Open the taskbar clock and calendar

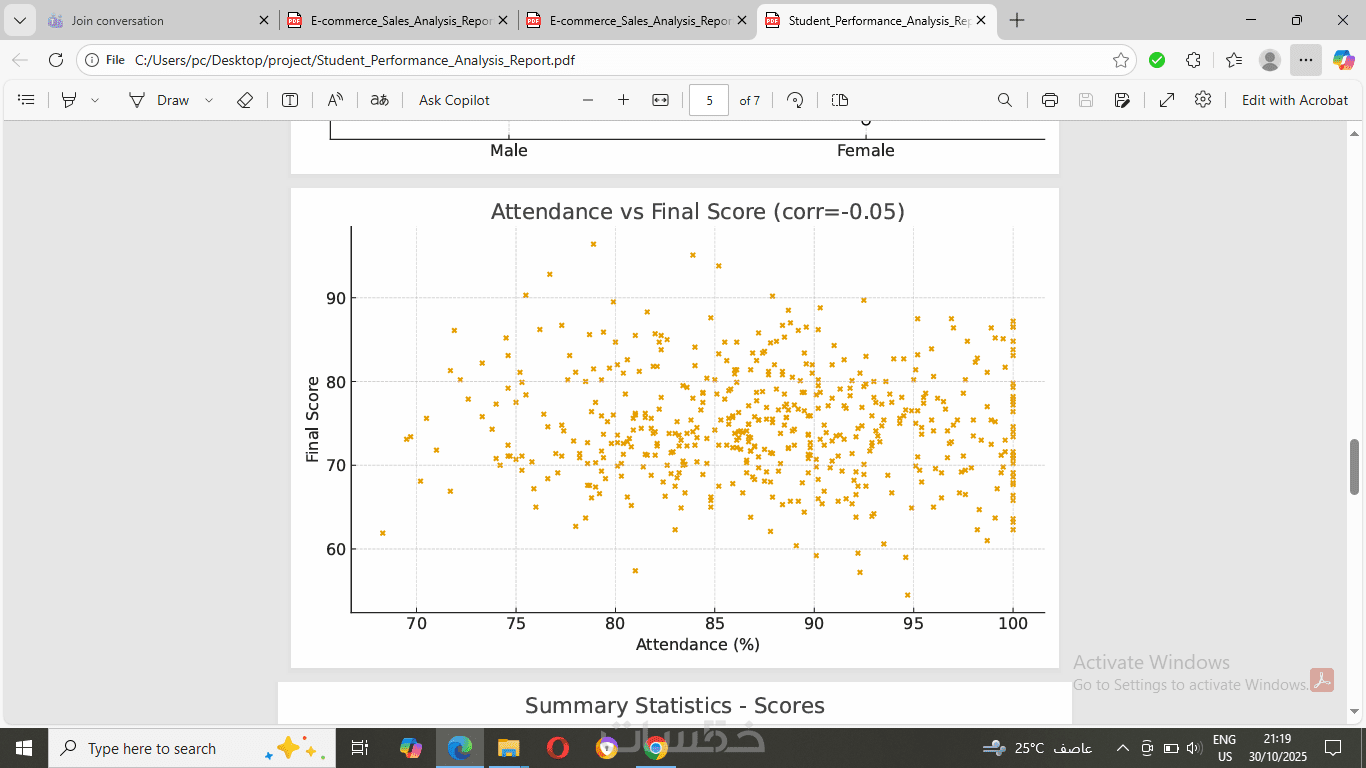coord(1277,748)
